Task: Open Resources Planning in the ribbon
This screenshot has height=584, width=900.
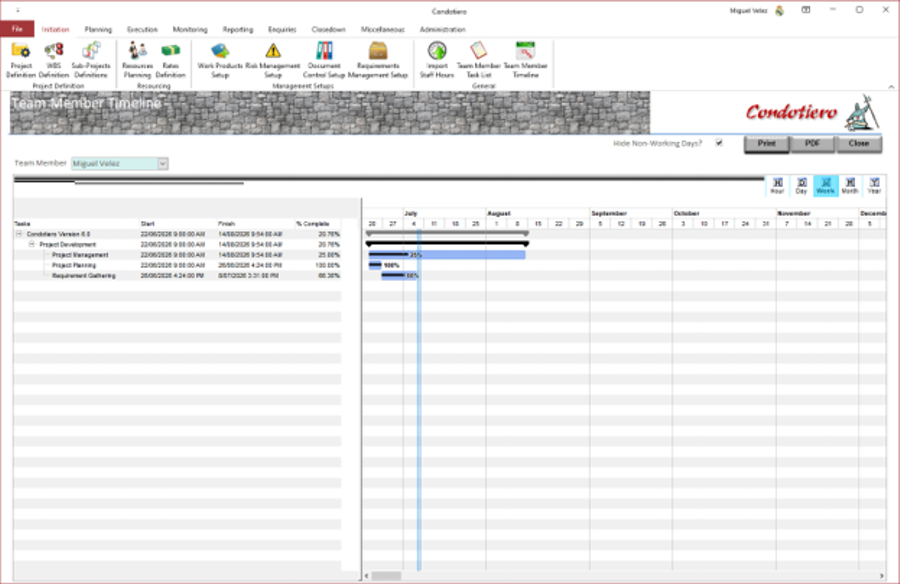Action: (137, 60)
